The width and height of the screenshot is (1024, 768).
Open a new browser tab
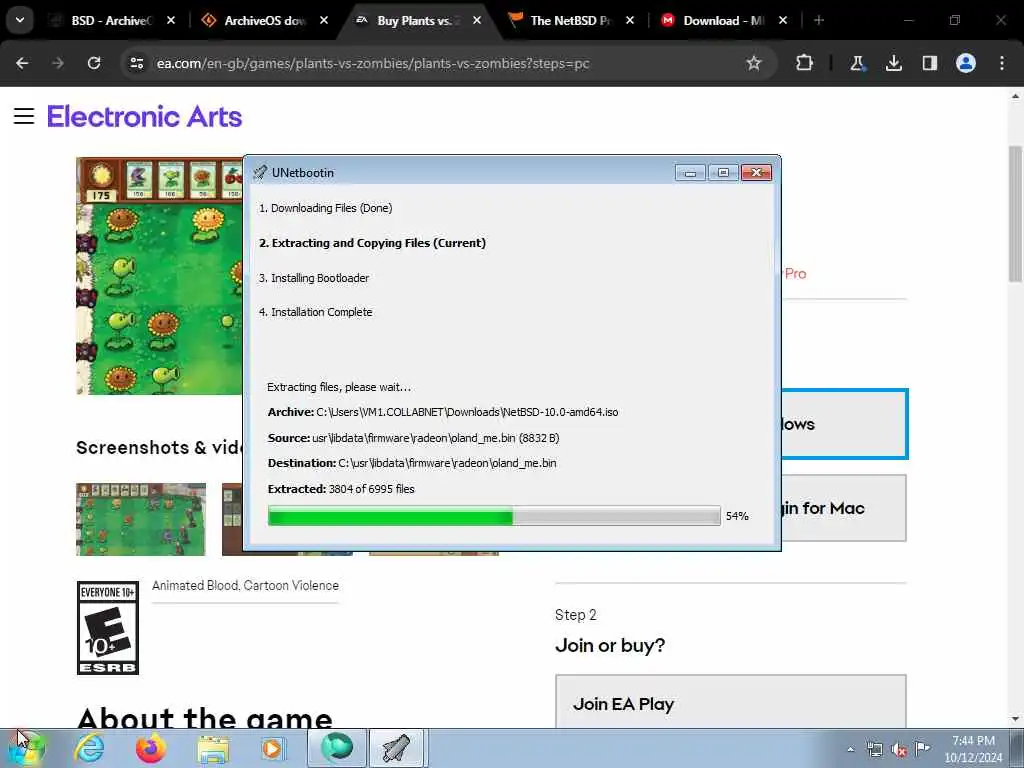[818, 21]
